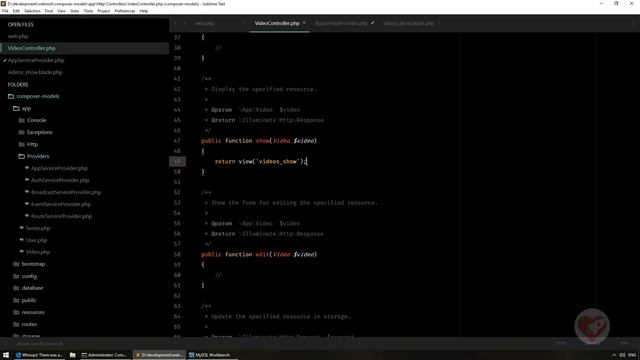Switch to Administrator Command Prompt taskbar window
The image size is (640, 360).
(104, 355)
